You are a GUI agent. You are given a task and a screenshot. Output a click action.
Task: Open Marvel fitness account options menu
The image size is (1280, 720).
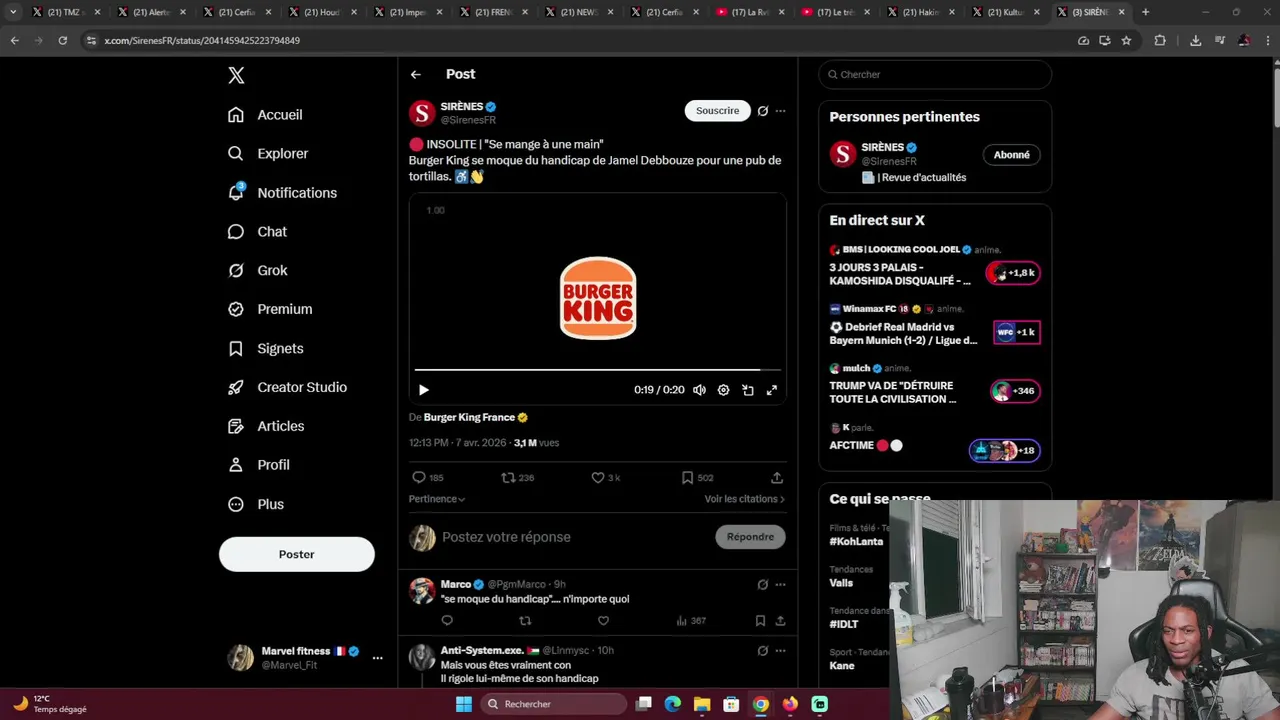pos(377,658)
